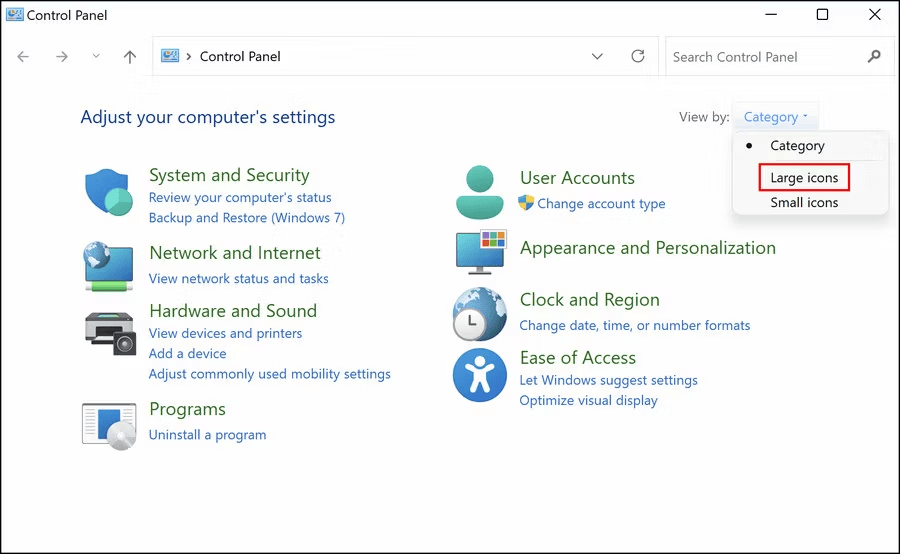The width and height of the screenshot is (900, 554).
Task: Select Category in the View by menu
Action: point(797,146)
